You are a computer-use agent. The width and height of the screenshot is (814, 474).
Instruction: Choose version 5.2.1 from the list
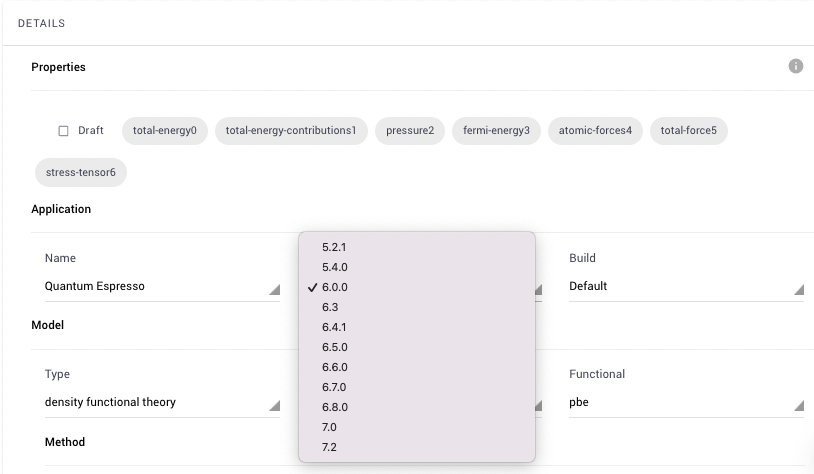417,247
